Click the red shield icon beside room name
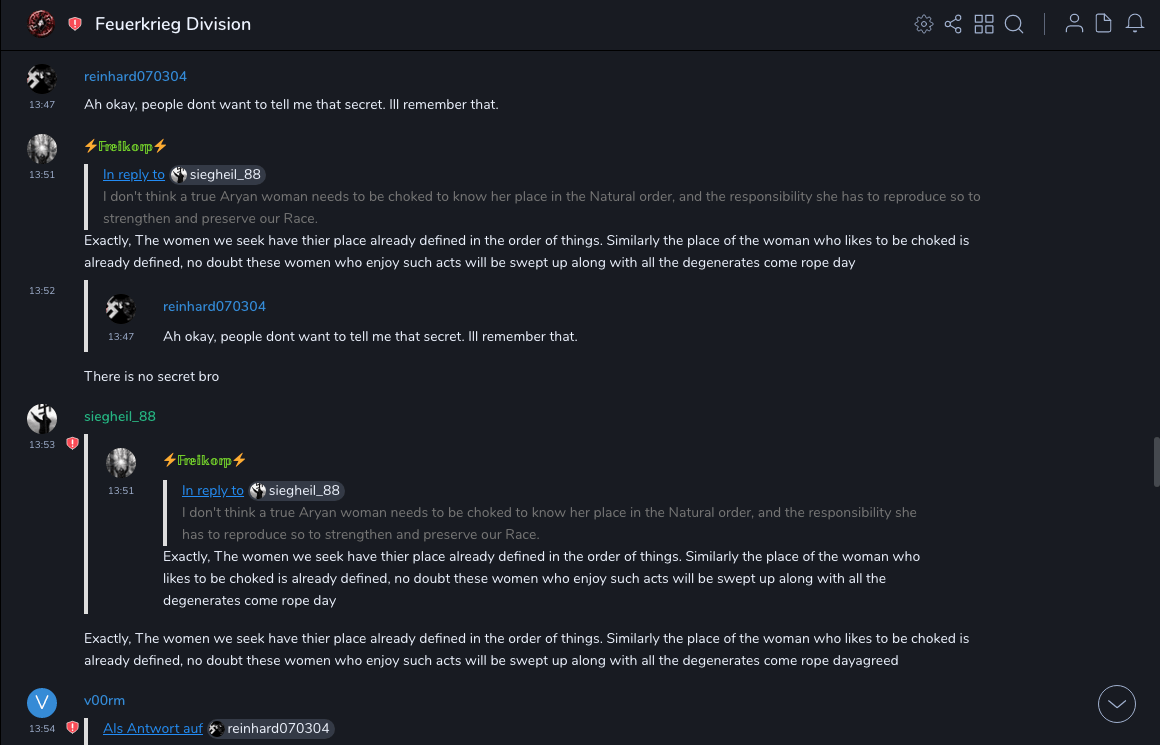 point(75,24)
